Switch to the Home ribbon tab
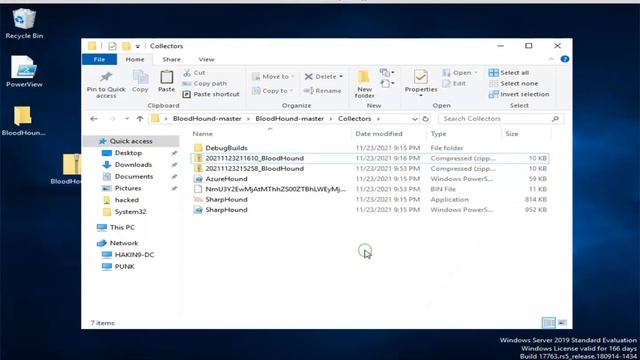This screenshot has height=360, width=640. [x=135, y=59]
